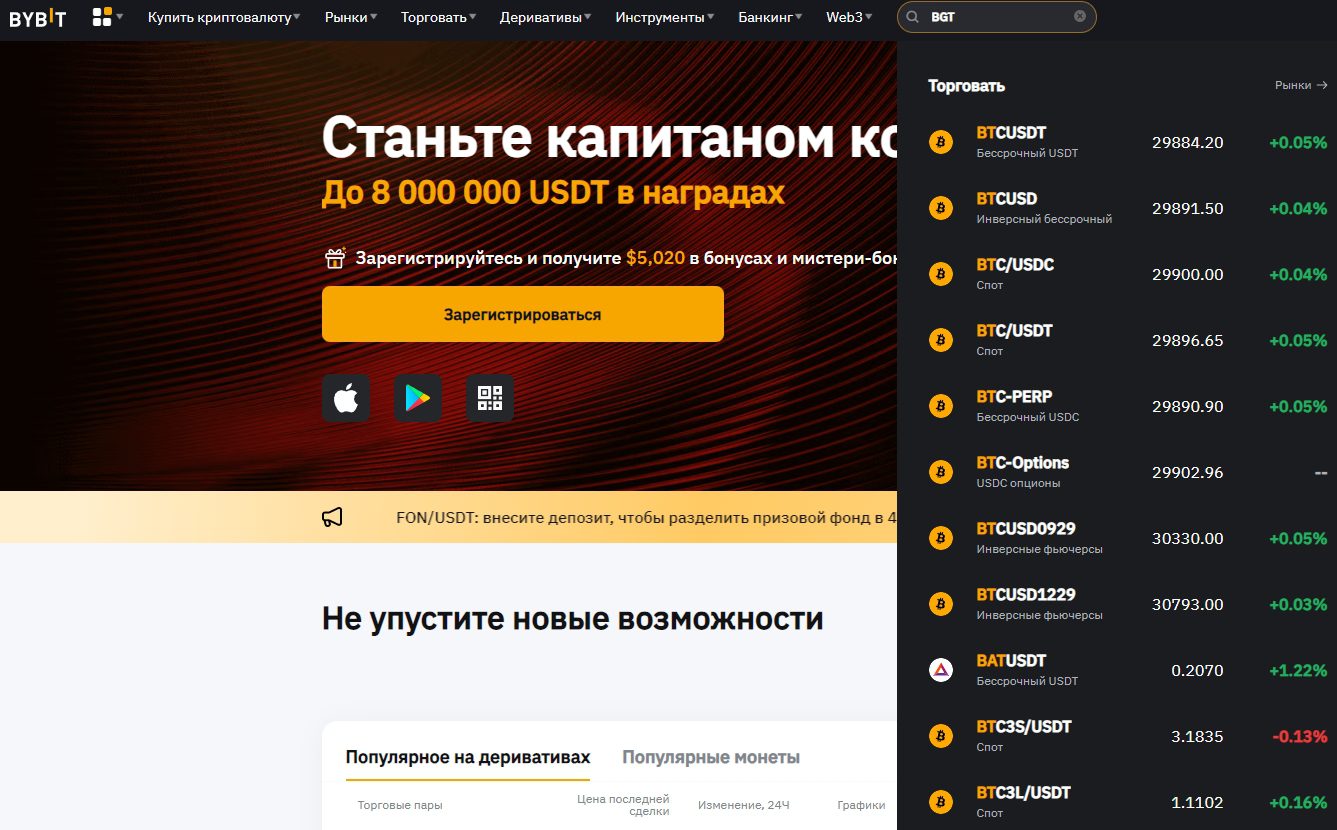
Task: Click the Bitcoin icon beside BTC-PERP
Action: pos(941,406)
